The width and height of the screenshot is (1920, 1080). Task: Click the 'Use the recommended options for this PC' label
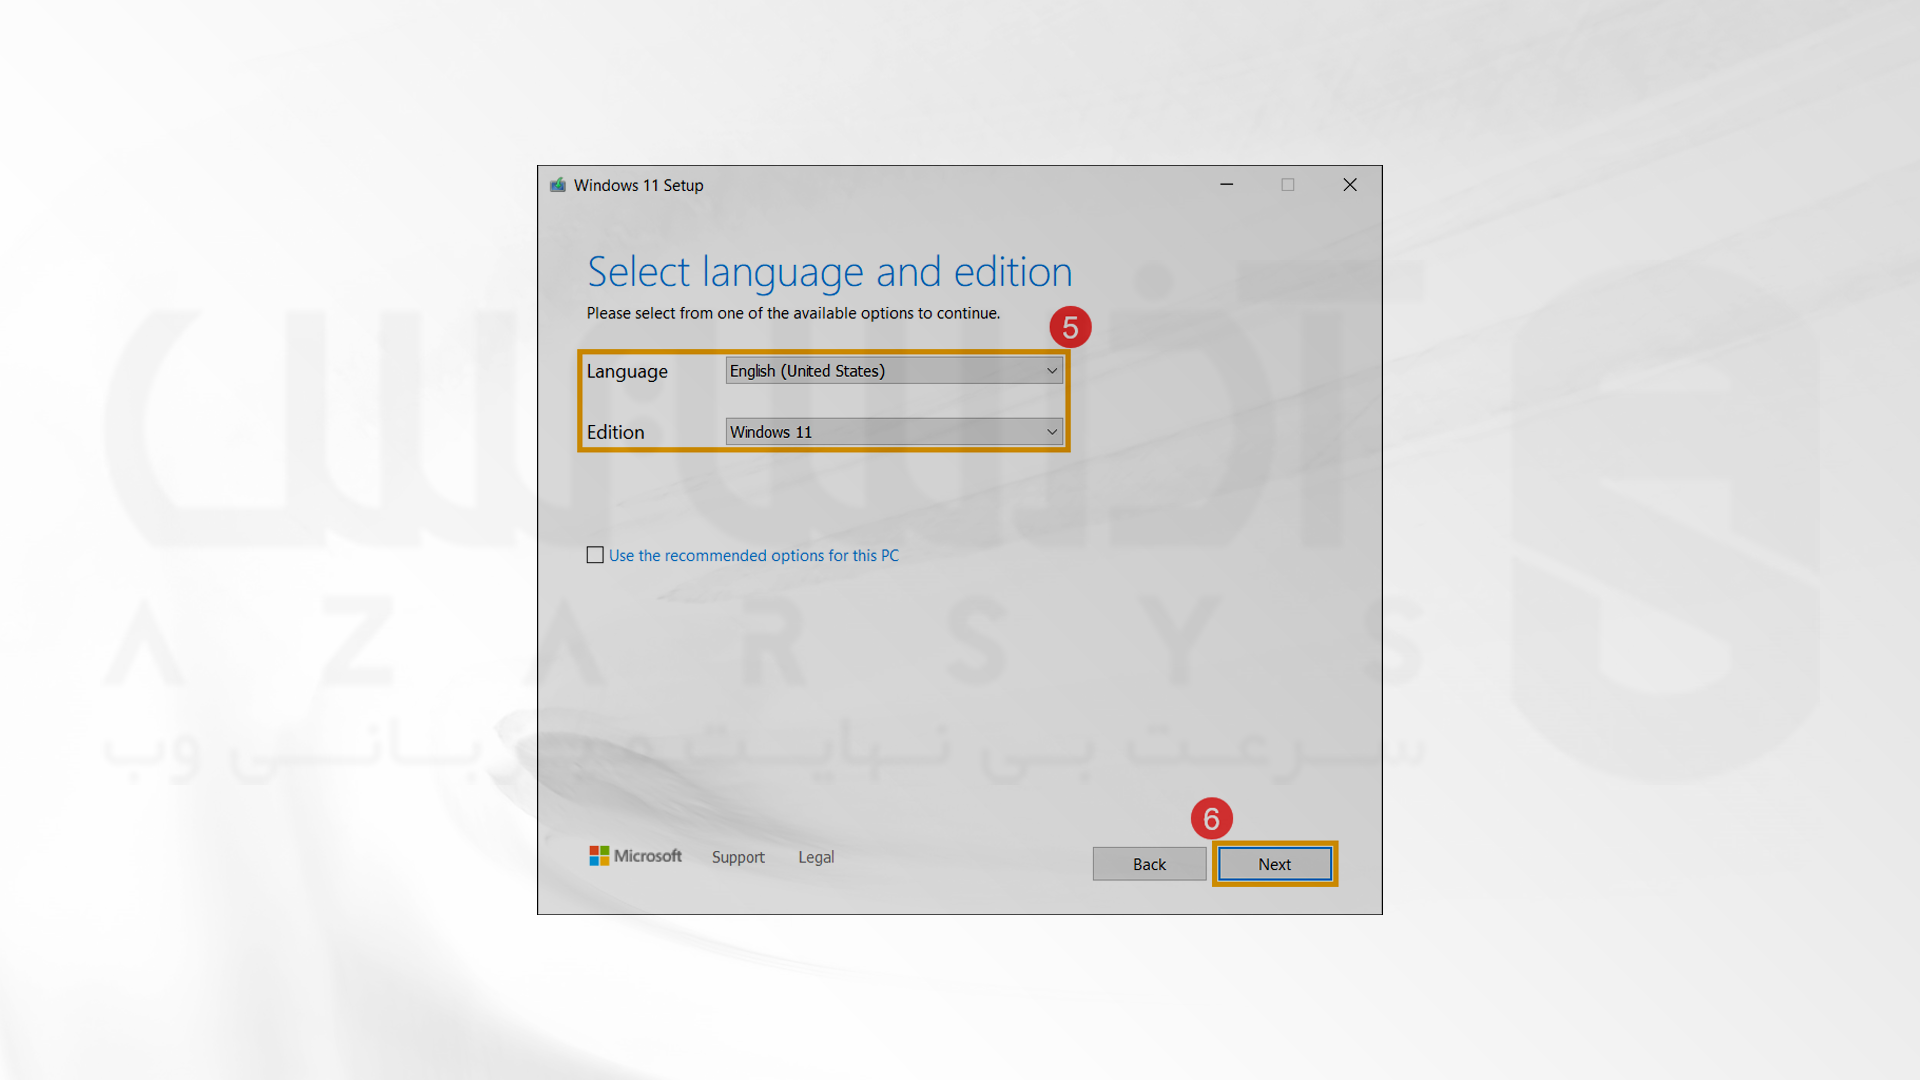pos(754,555)
